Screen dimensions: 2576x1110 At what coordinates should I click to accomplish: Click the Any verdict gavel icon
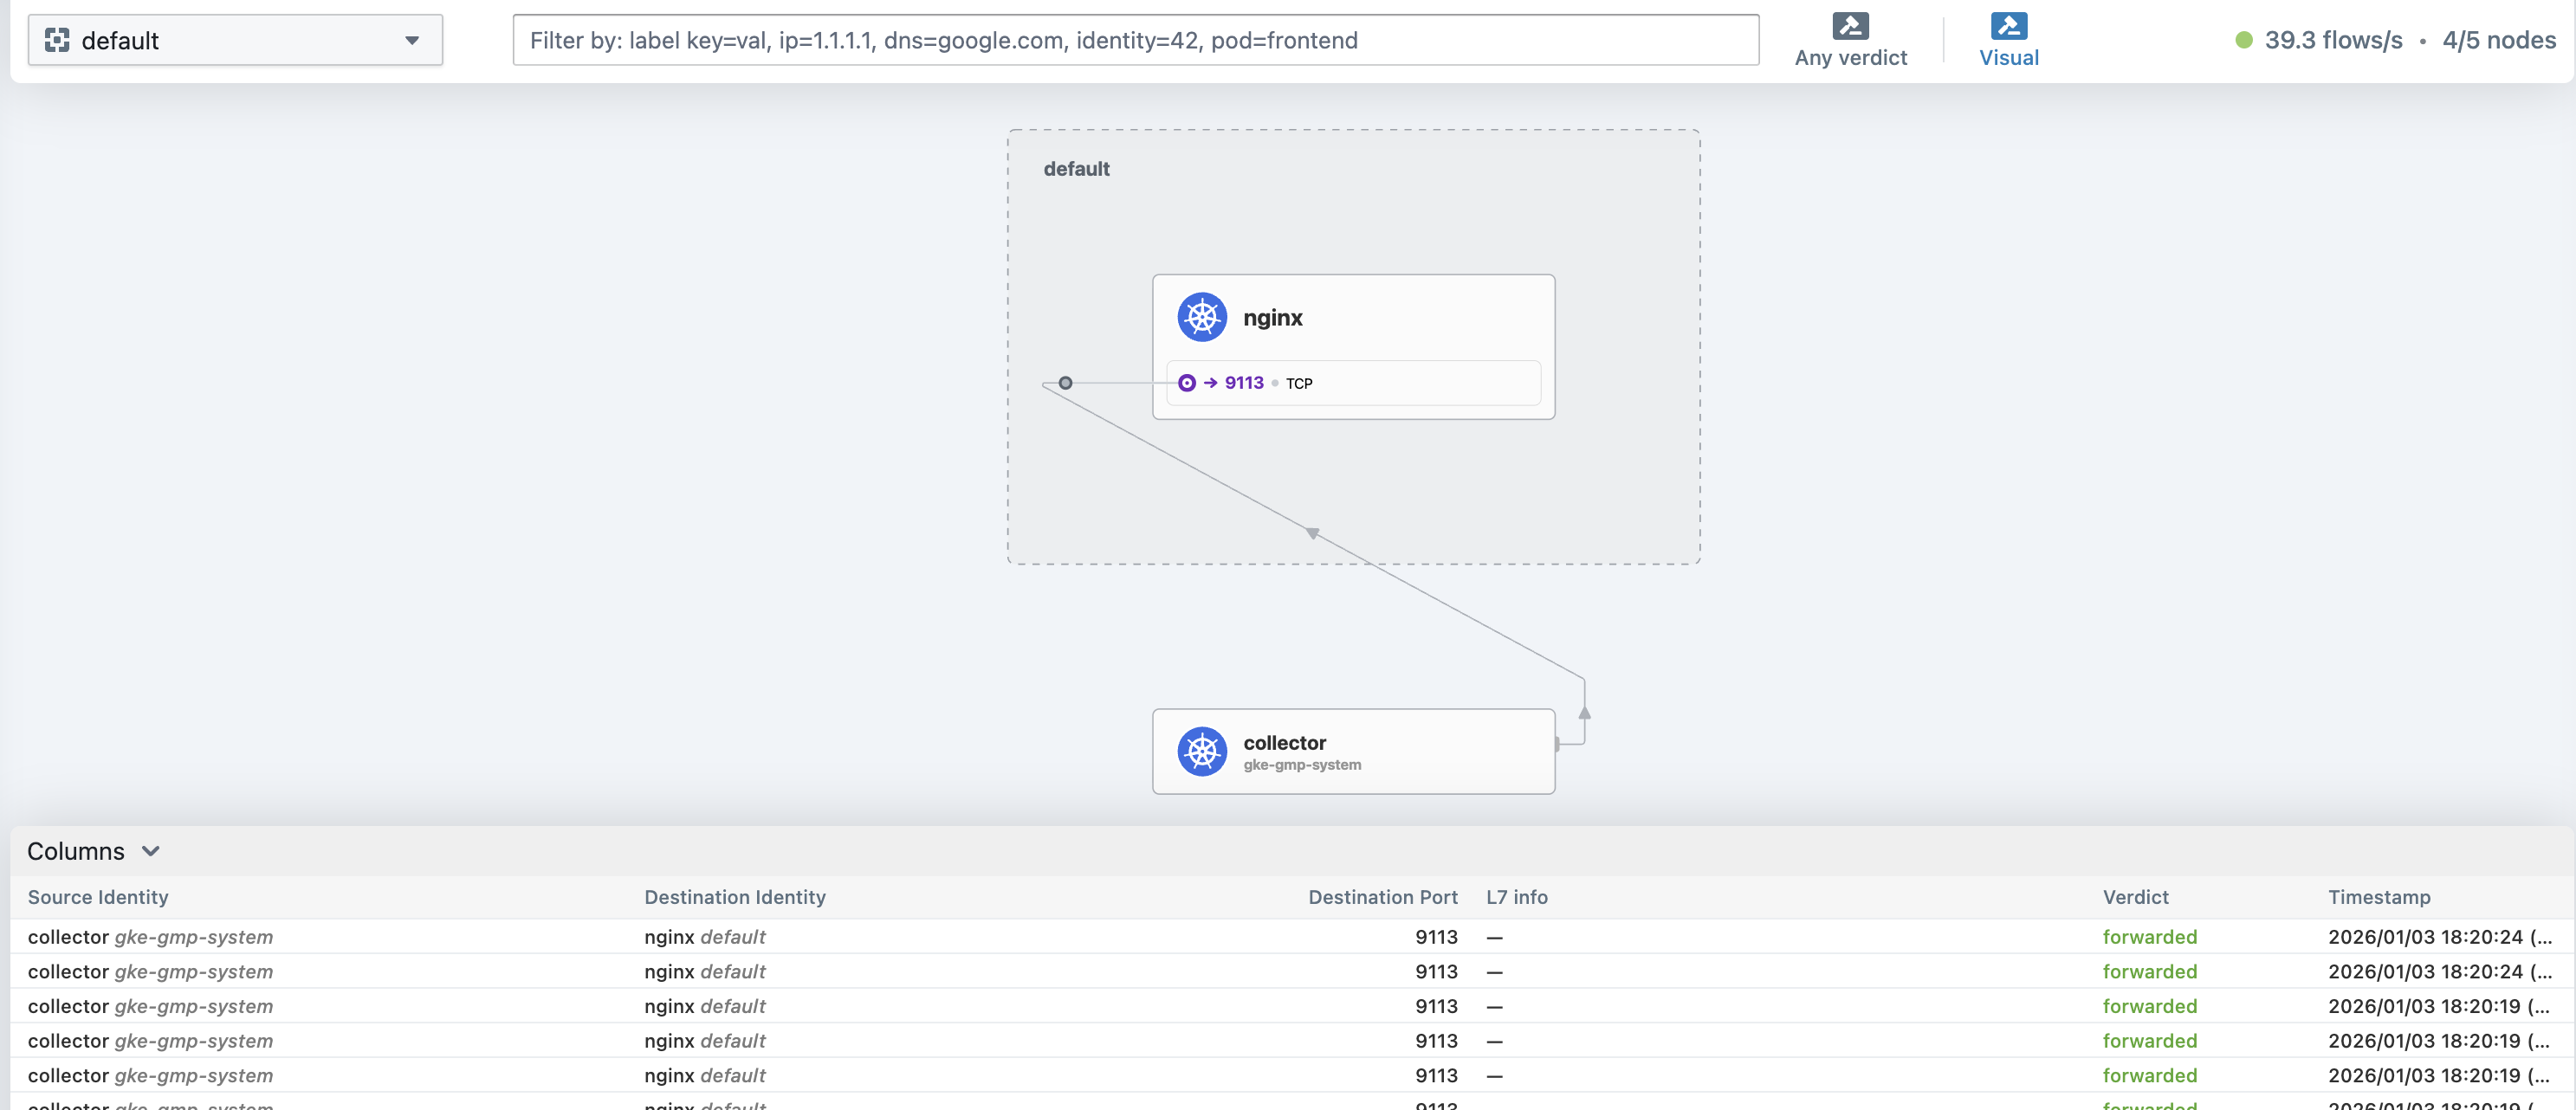click(1850, 25)
